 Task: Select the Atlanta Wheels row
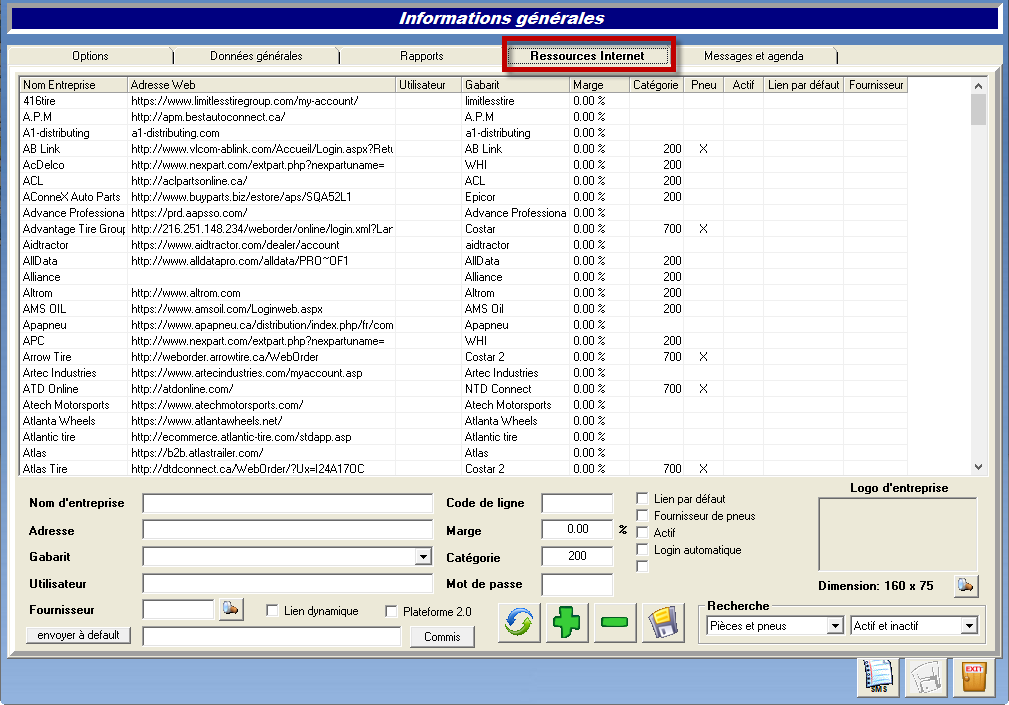463,421
